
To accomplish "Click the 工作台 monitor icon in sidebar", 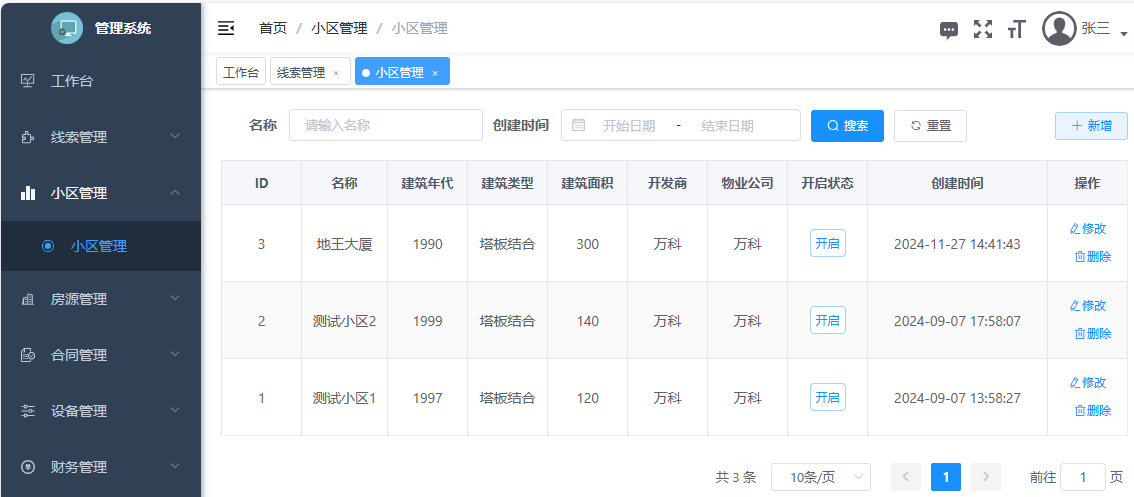I will tap(28, 81).
